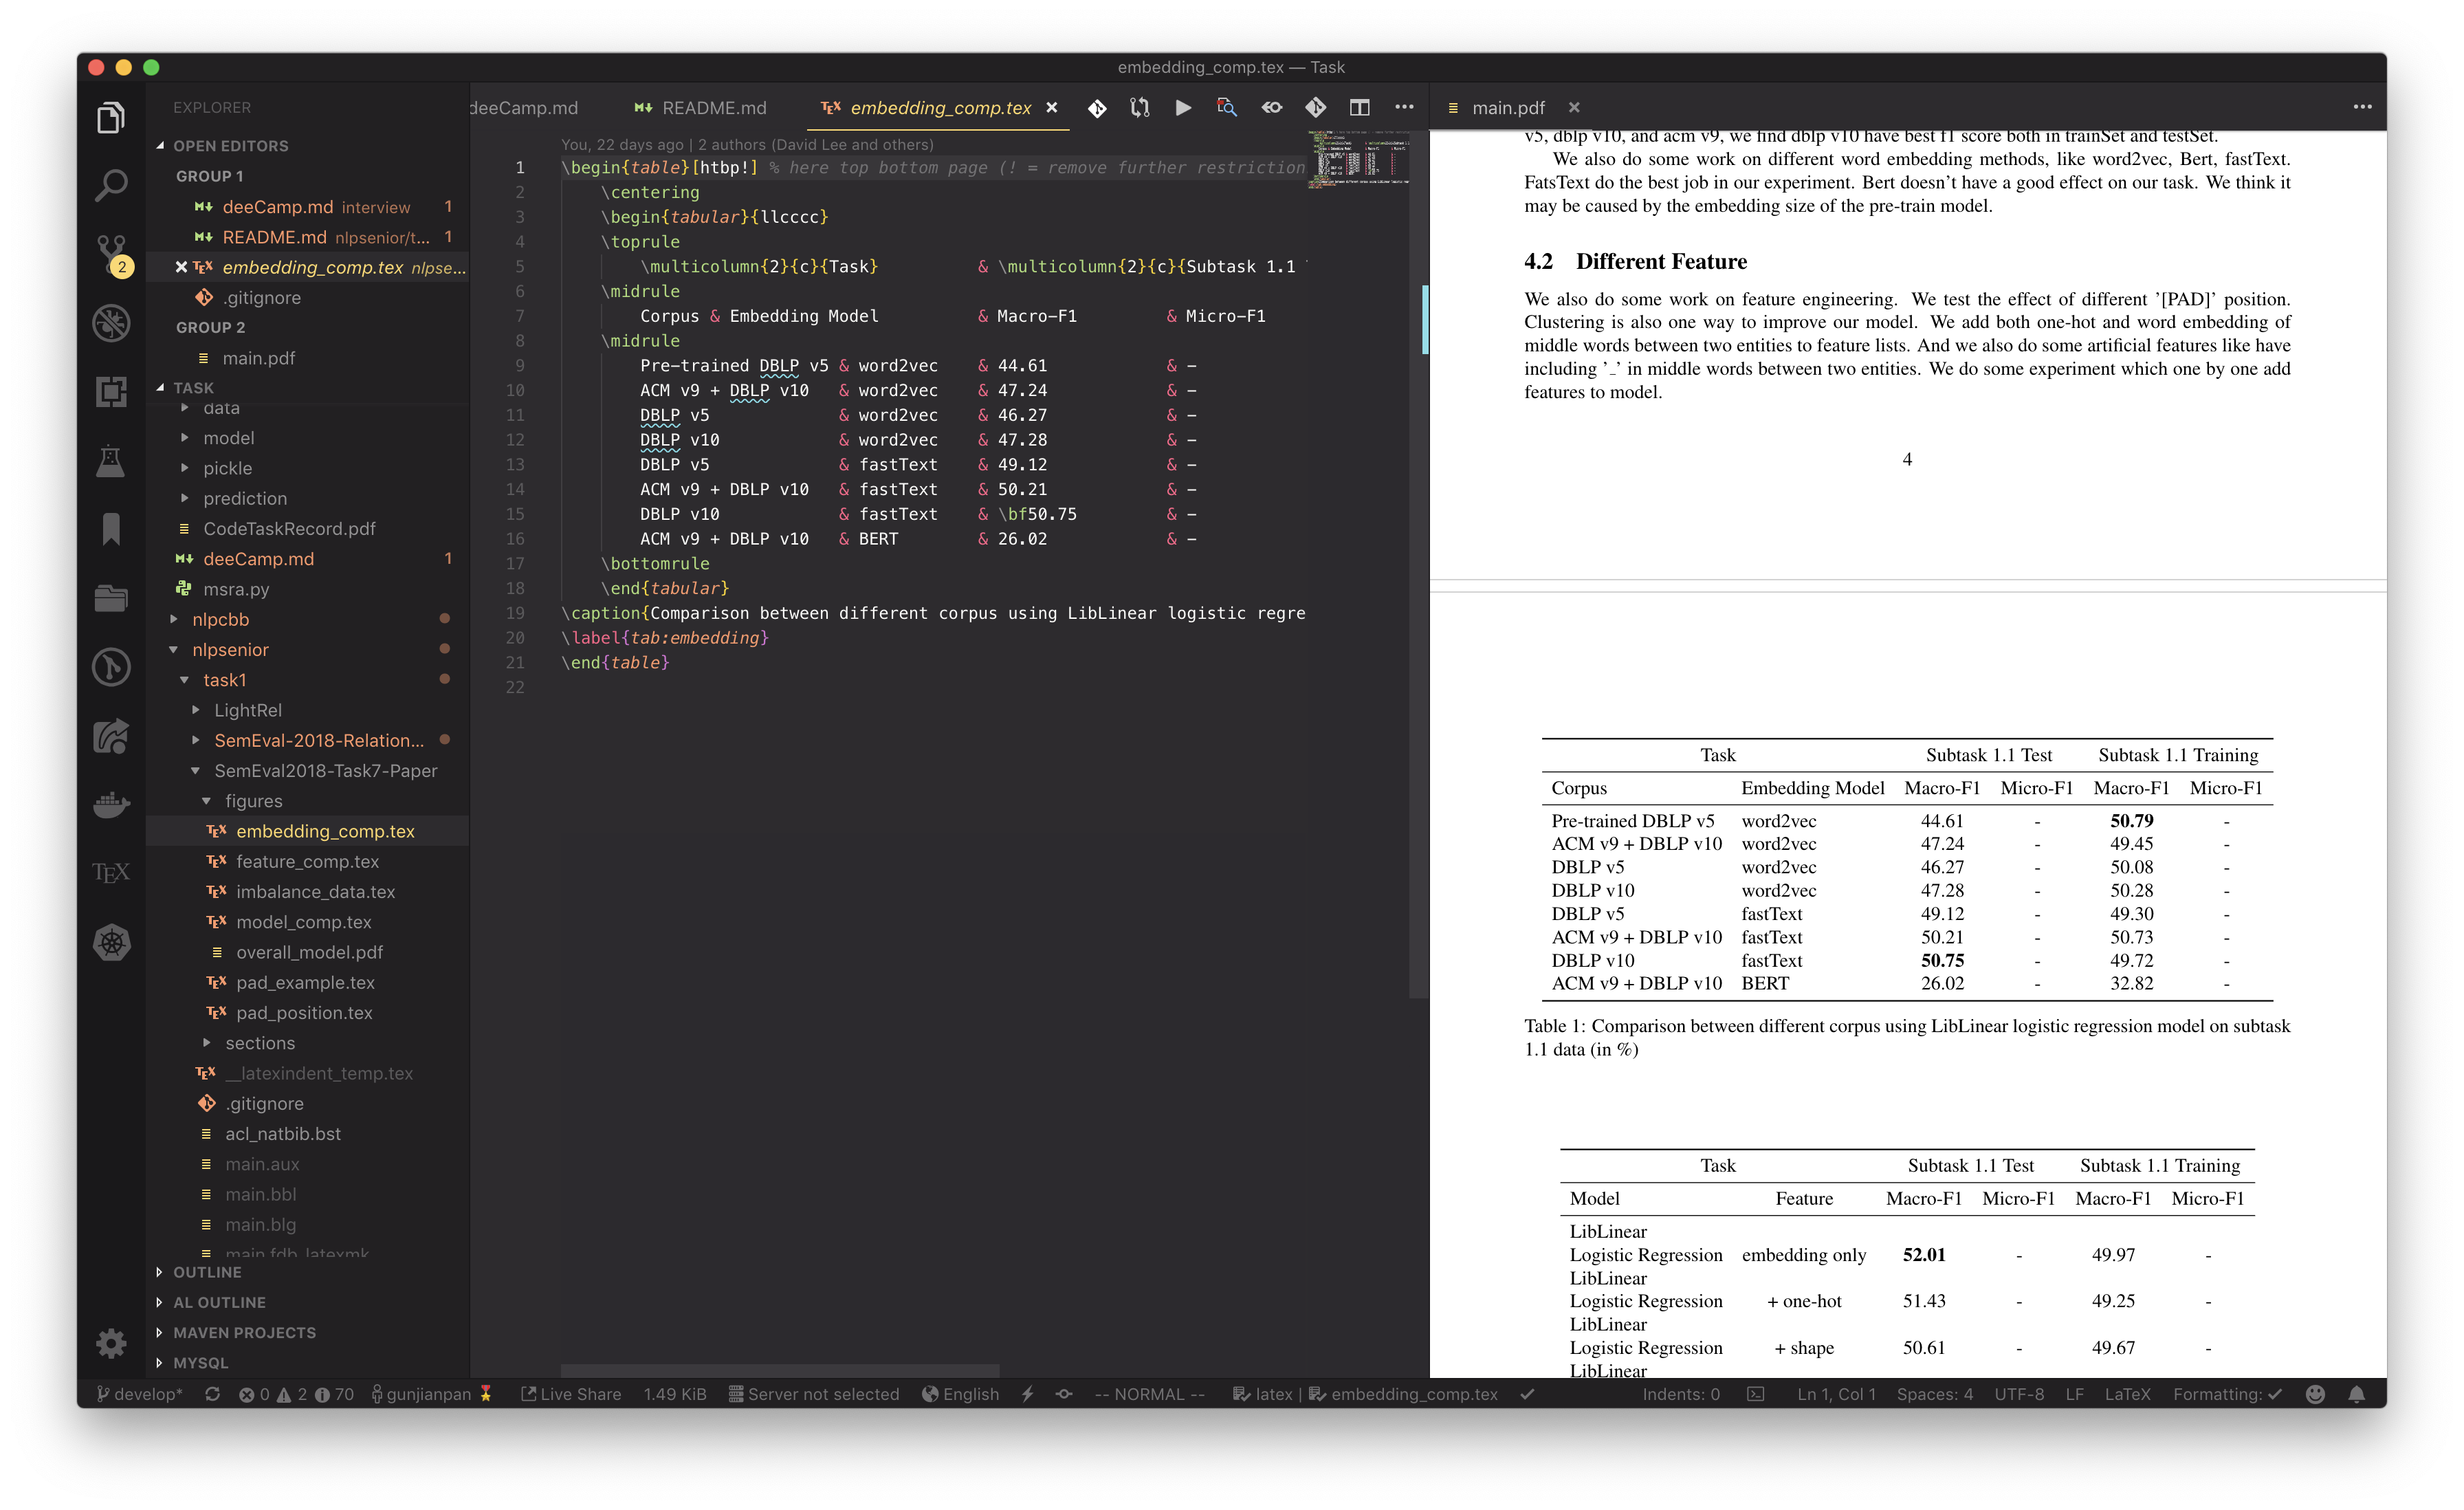Run code with the play icon
The image size is (2464, 1510).
(1183, 108)
